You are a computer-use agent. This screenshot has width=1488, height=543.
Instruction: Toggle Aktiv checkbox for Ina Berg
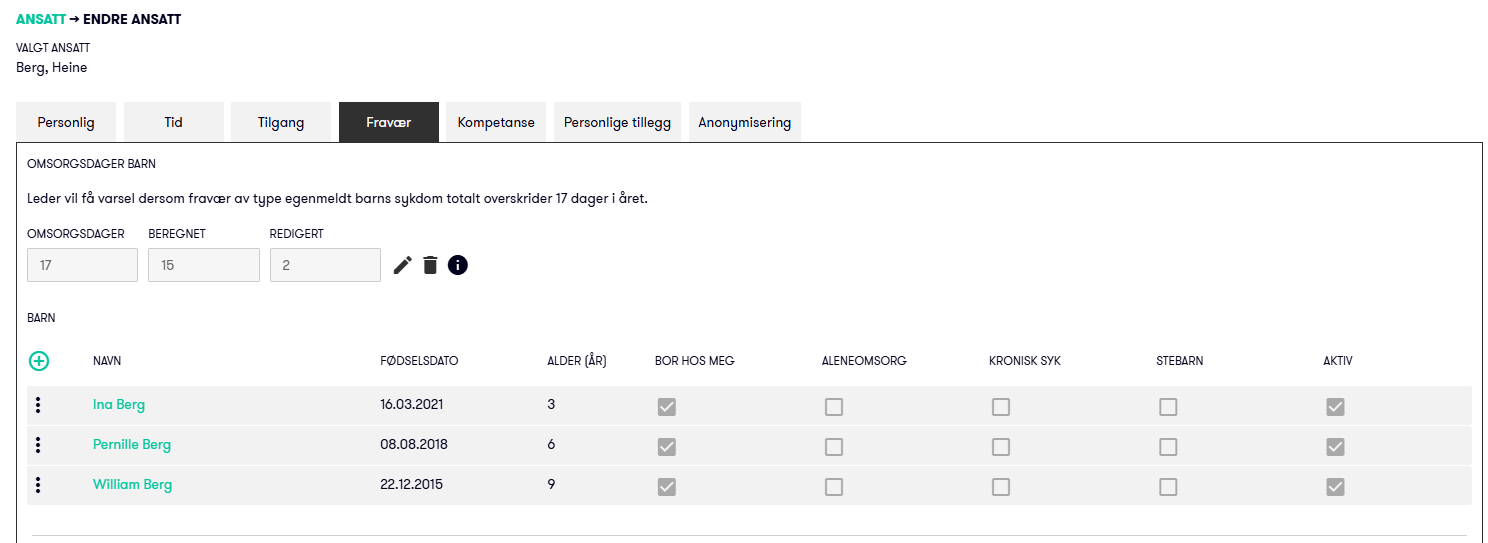[x=1335, y=407]
